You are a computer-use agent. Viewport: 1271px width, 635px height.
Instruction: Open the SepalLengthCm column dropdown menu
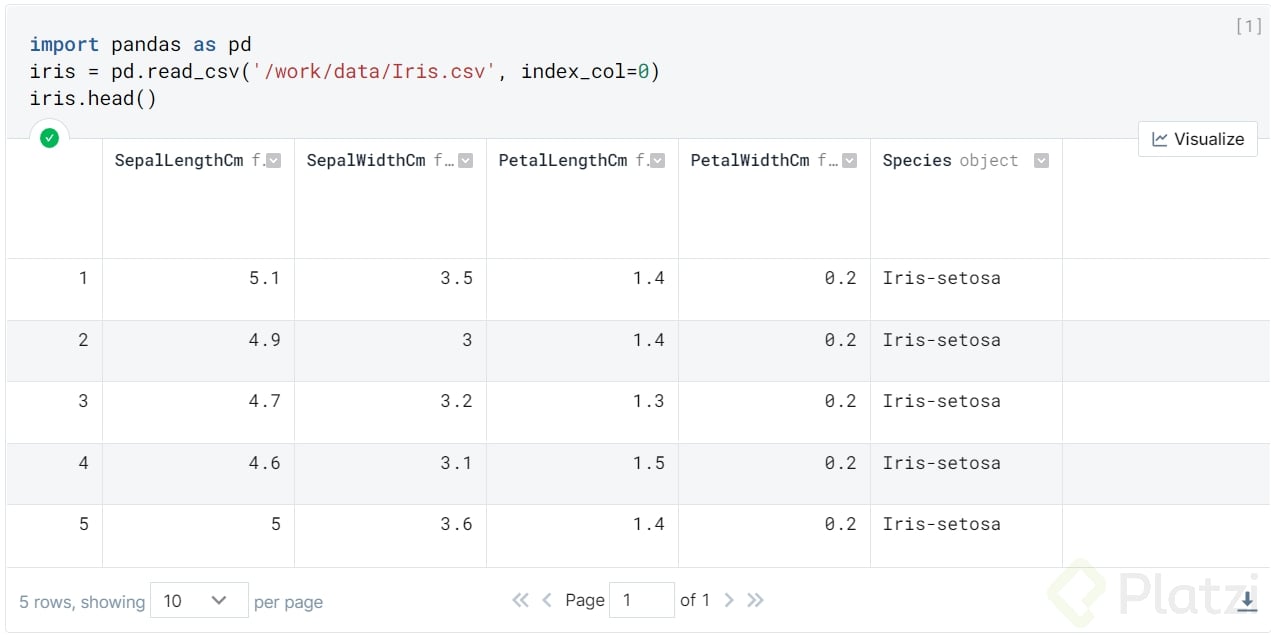(274, 161)
